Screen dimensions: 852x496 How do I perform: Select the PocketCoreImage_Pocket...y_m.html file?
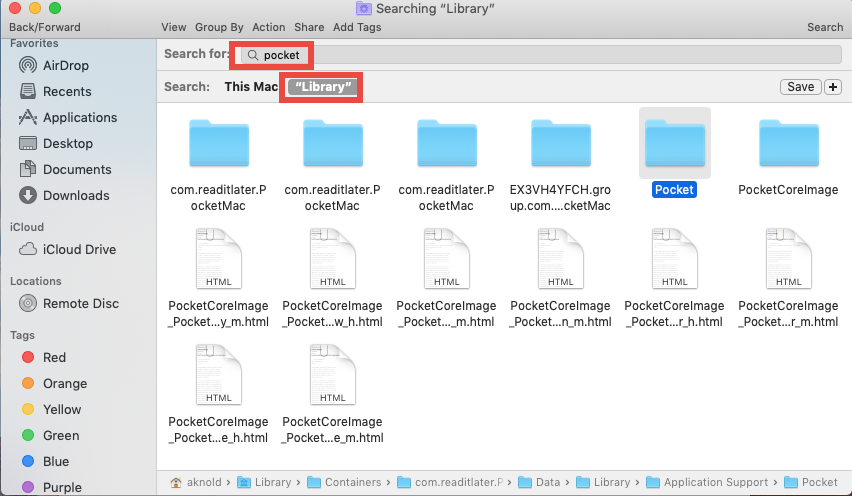click(x=218, y=278)
